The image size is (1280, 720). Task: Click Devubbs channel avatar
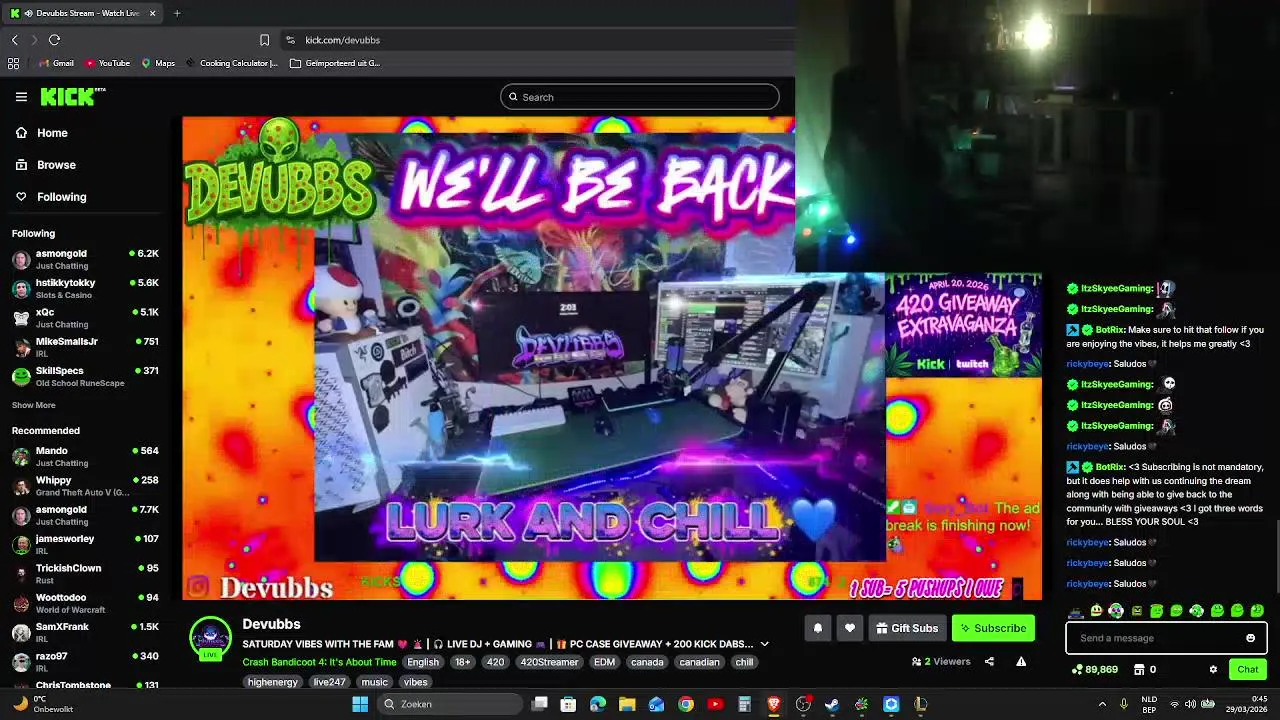tap(210, 637)
